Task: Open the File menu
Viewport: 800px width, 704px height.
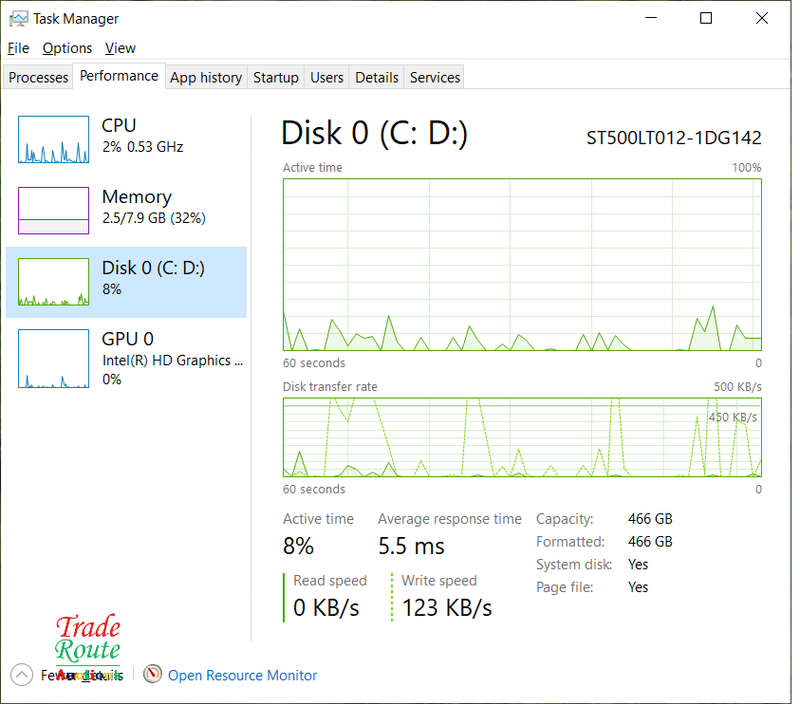Action: point(18,48)
